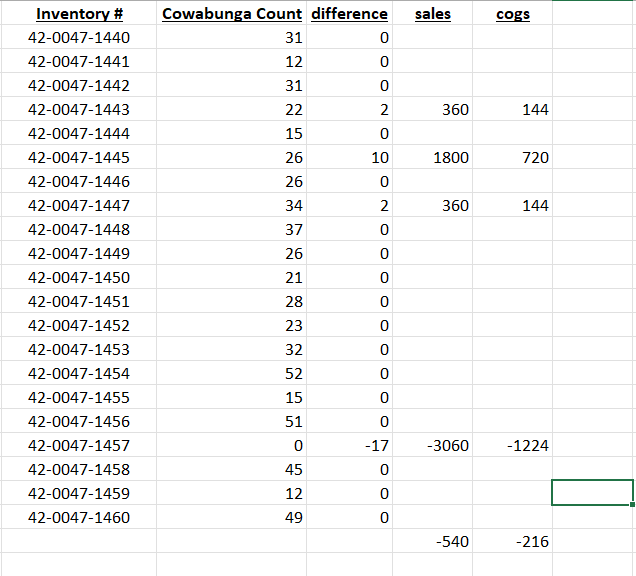
Task: Click inventory cell 42-0047-1459
Action: point(79,493)
